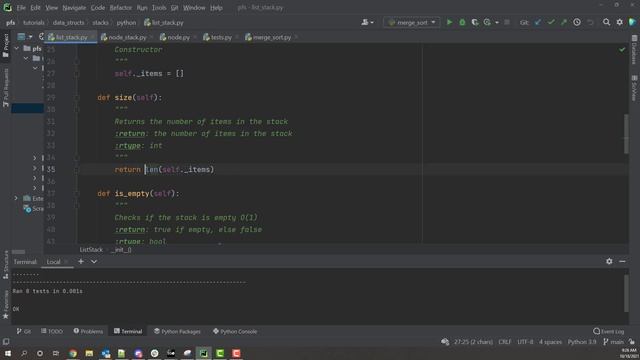This screenshot has height=360, width=640.
Task: Open the merge_sort run configuration dropdown
Action: click(412, 22)
